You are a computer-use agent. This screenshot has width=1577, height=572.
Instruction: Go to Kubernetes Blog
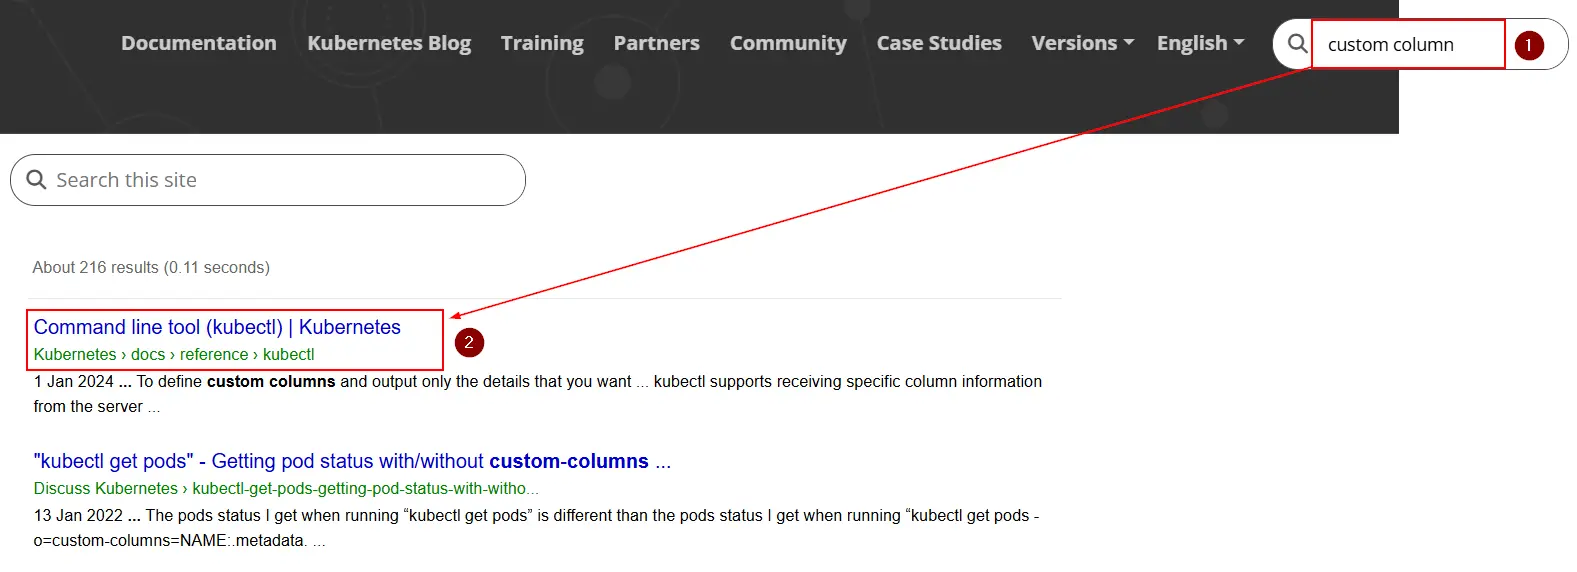pyautogui.click(x=389, y=43)
